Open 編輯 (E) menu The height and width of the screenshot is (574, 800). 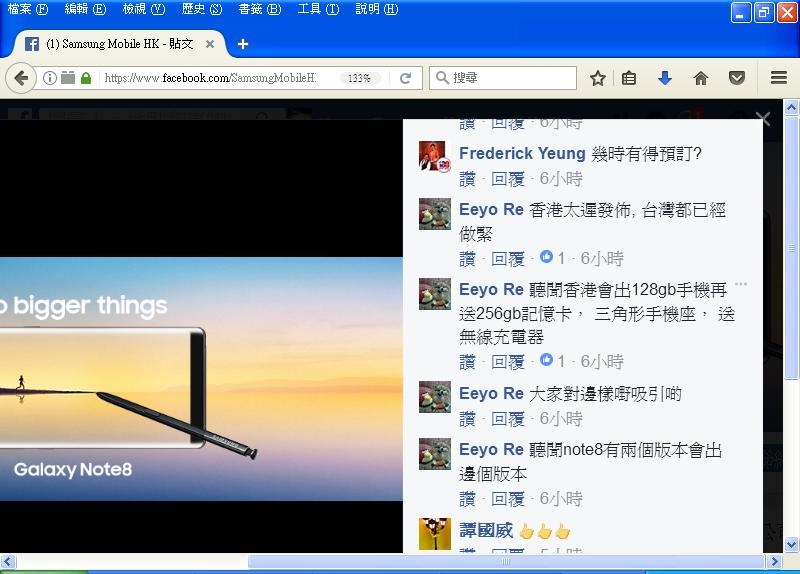(x=85, y=9)
